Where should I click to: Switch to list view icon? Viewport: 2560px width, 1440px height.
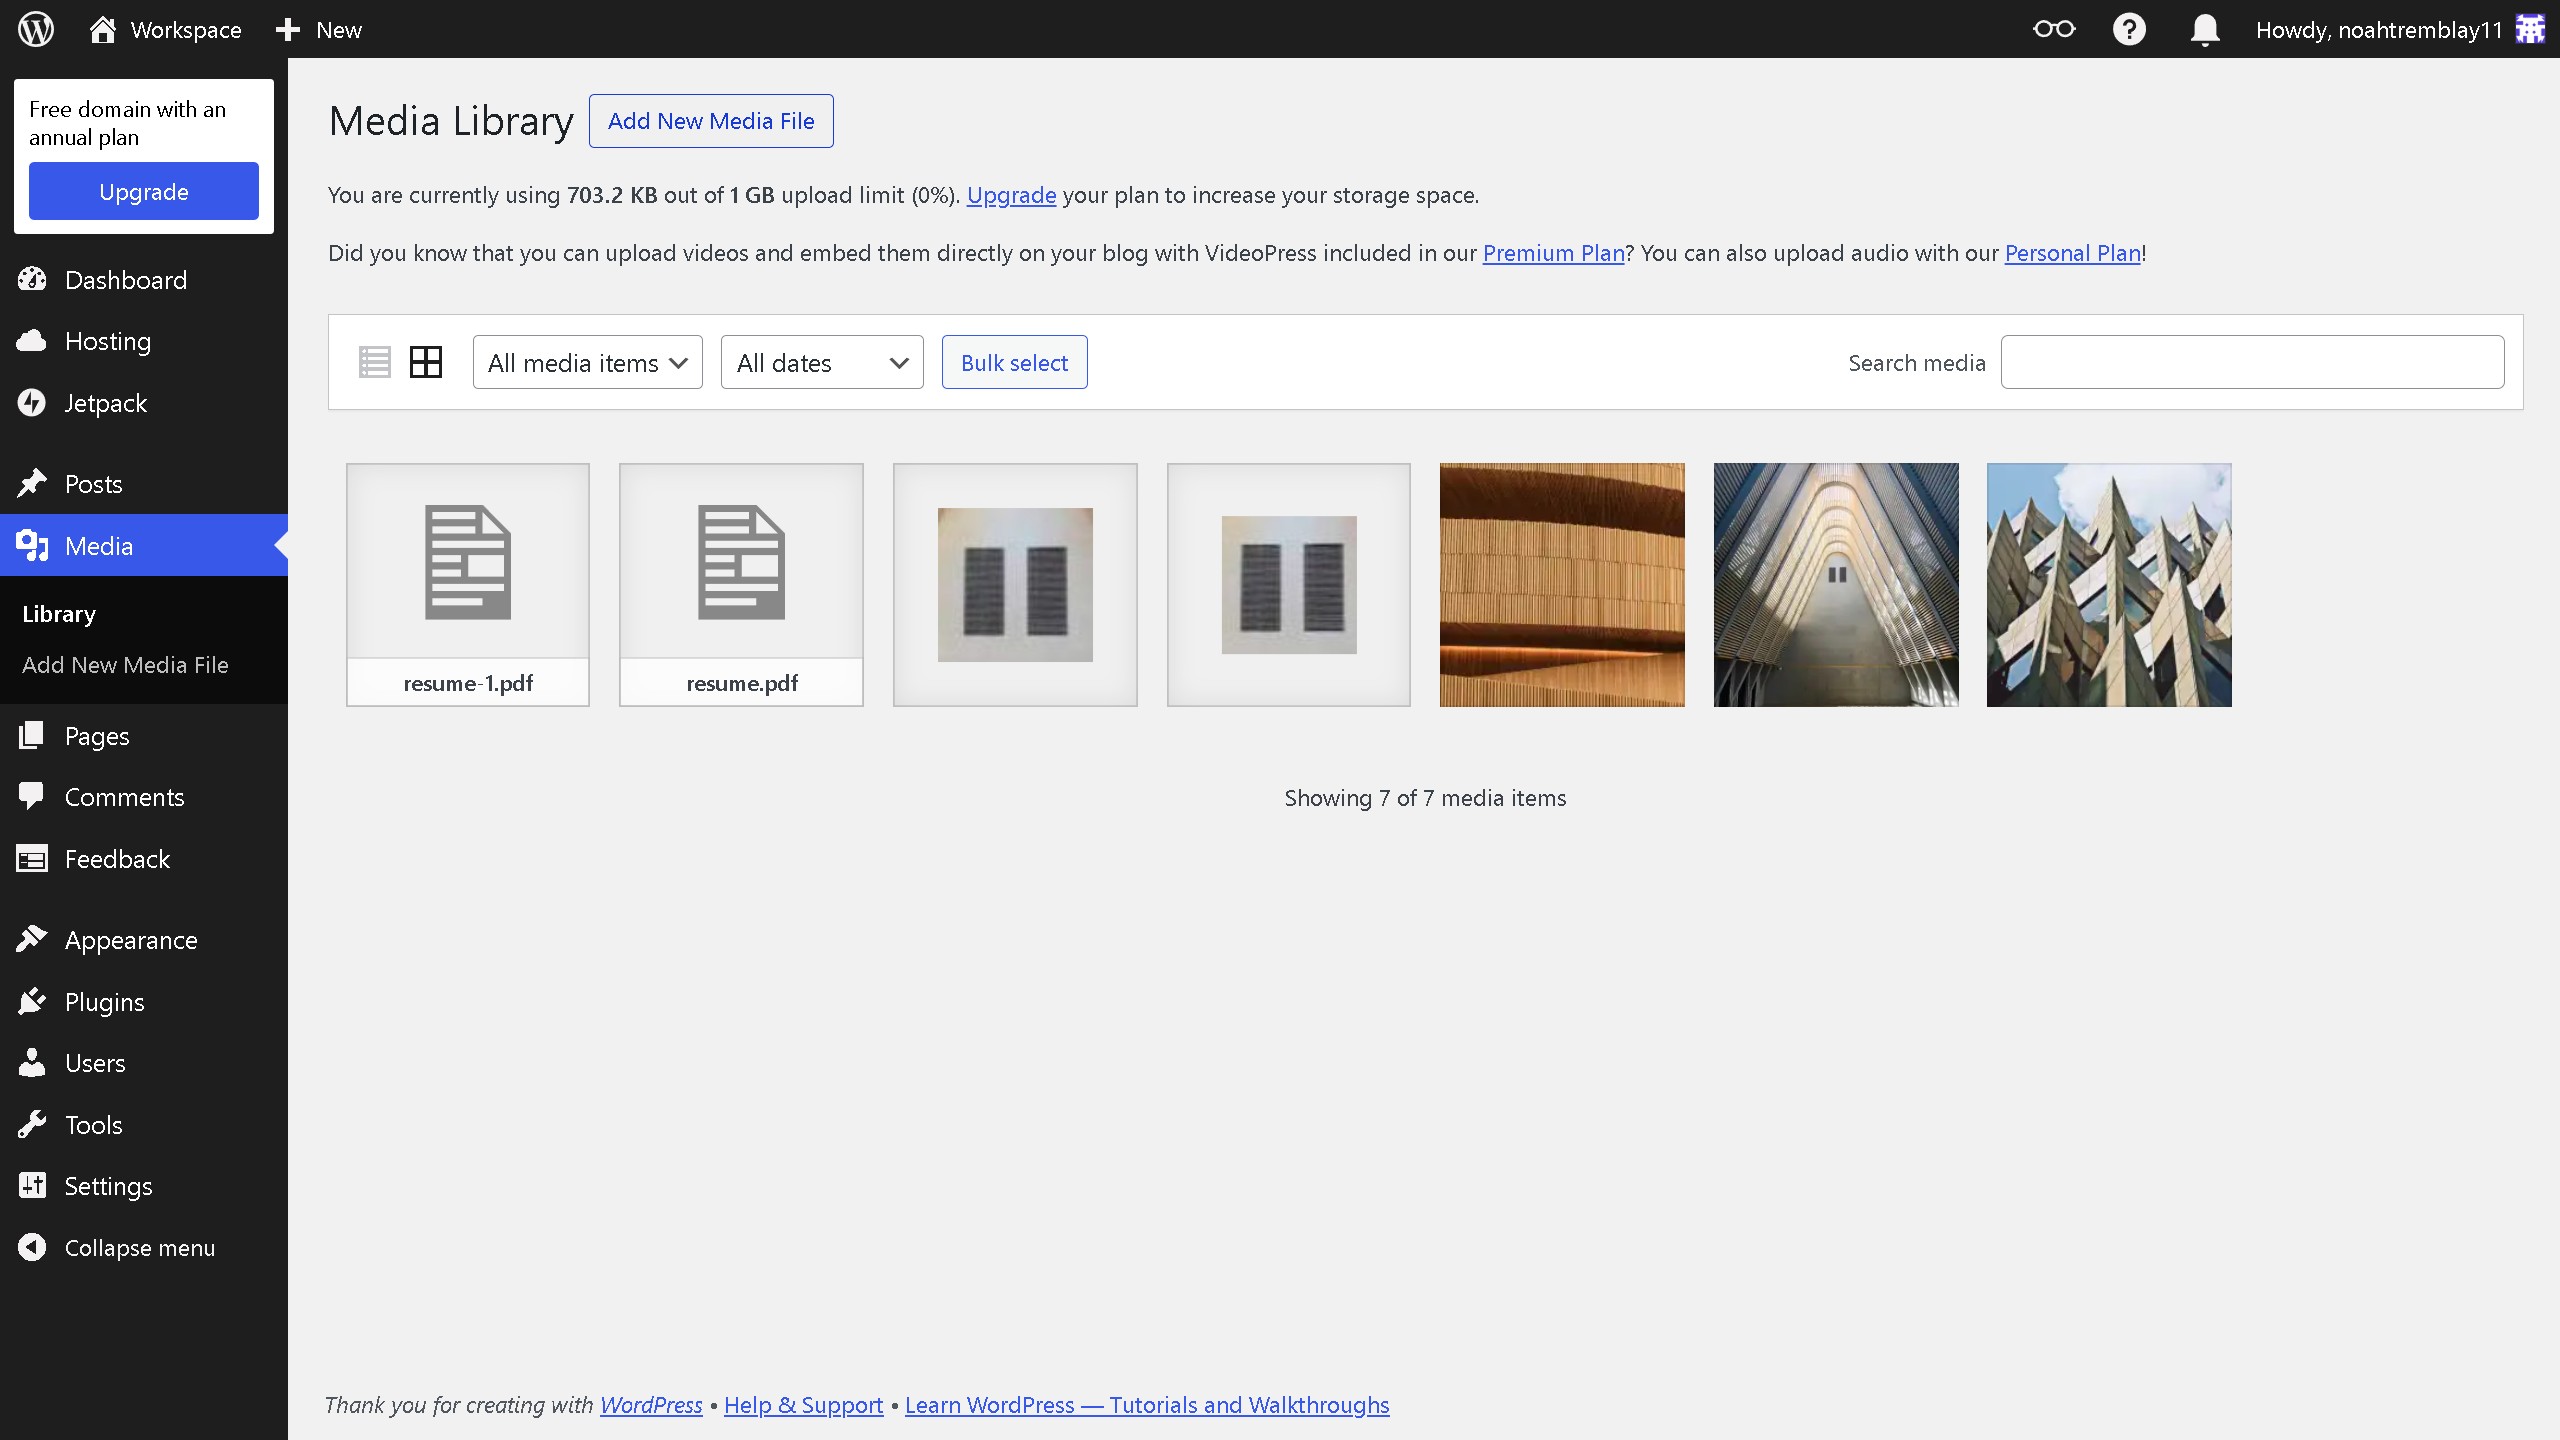click(374, 362)
